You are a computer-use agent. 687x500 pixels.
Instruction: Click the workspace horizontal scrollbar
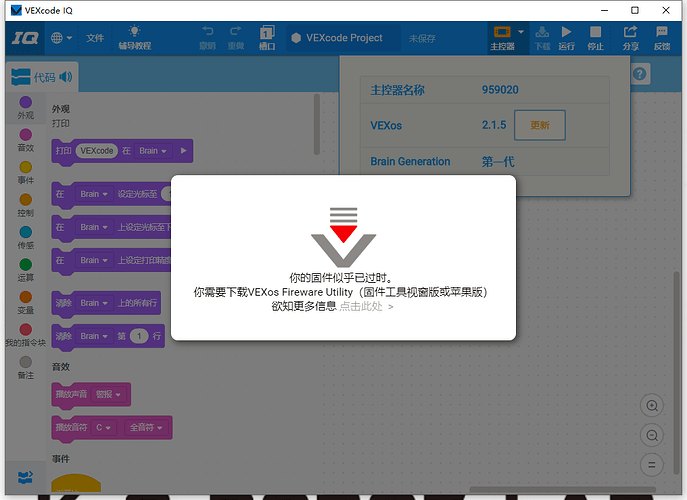tap(563, 489)
